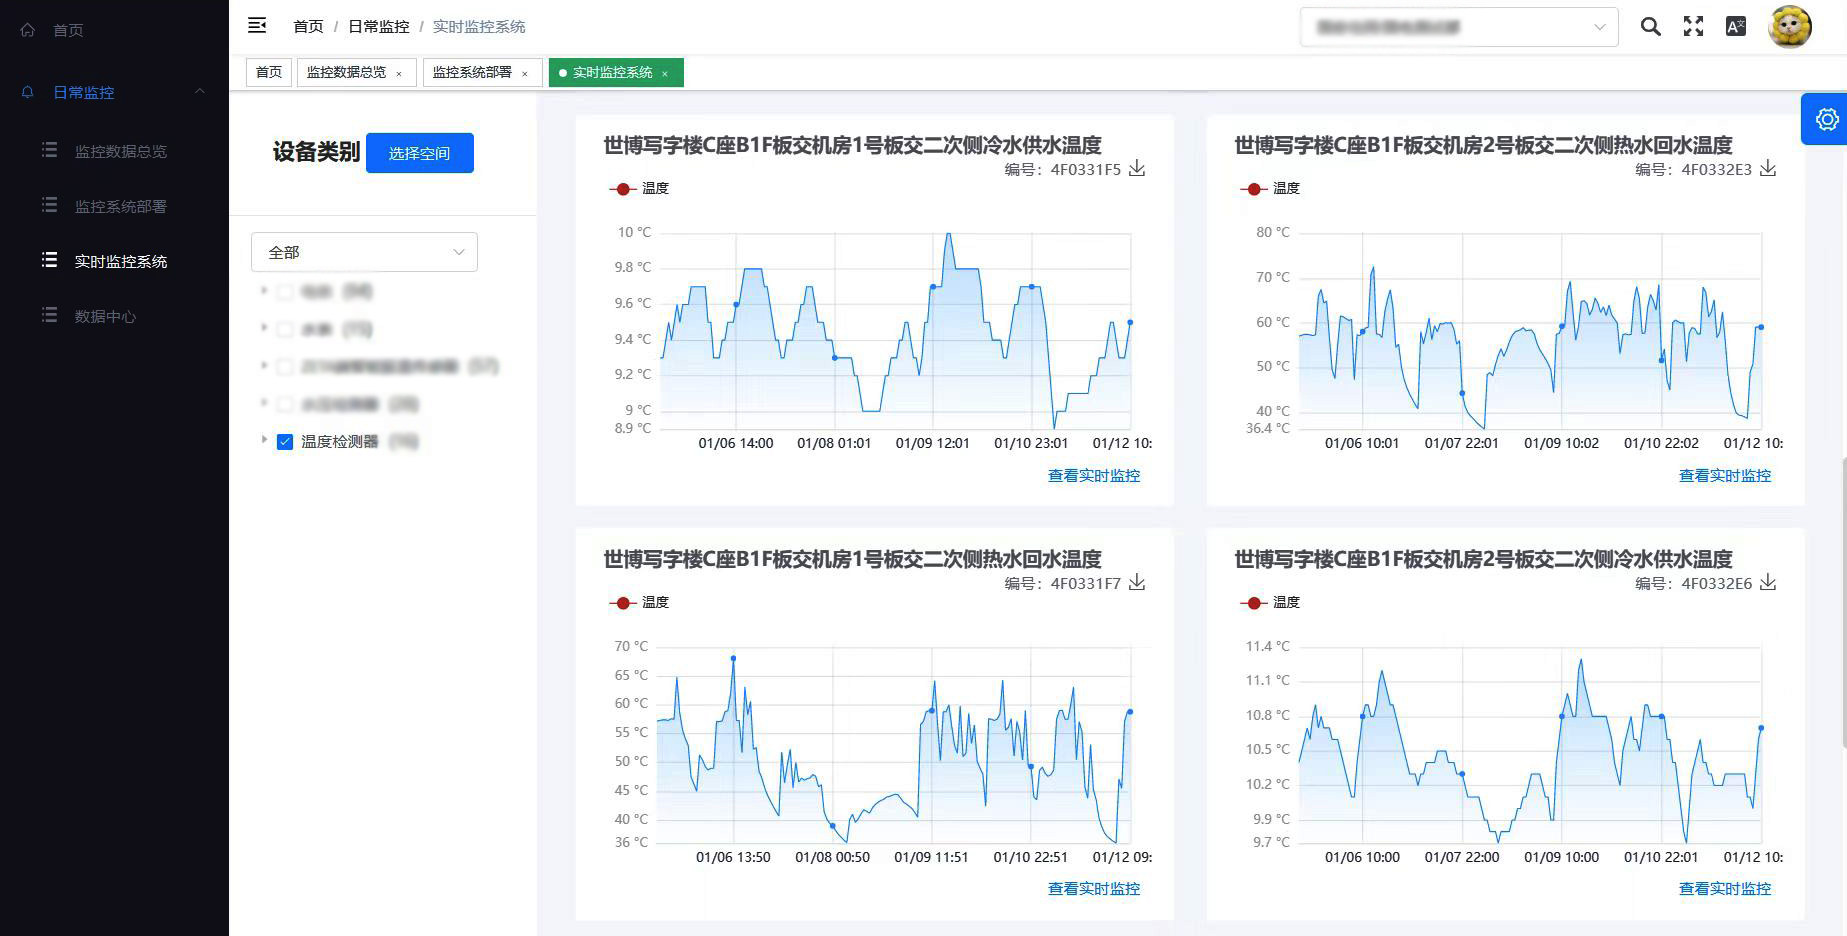The height and width of the screenshot is (936, 1847).
Task: Open the search magnifier icon
Action: 1651,27
